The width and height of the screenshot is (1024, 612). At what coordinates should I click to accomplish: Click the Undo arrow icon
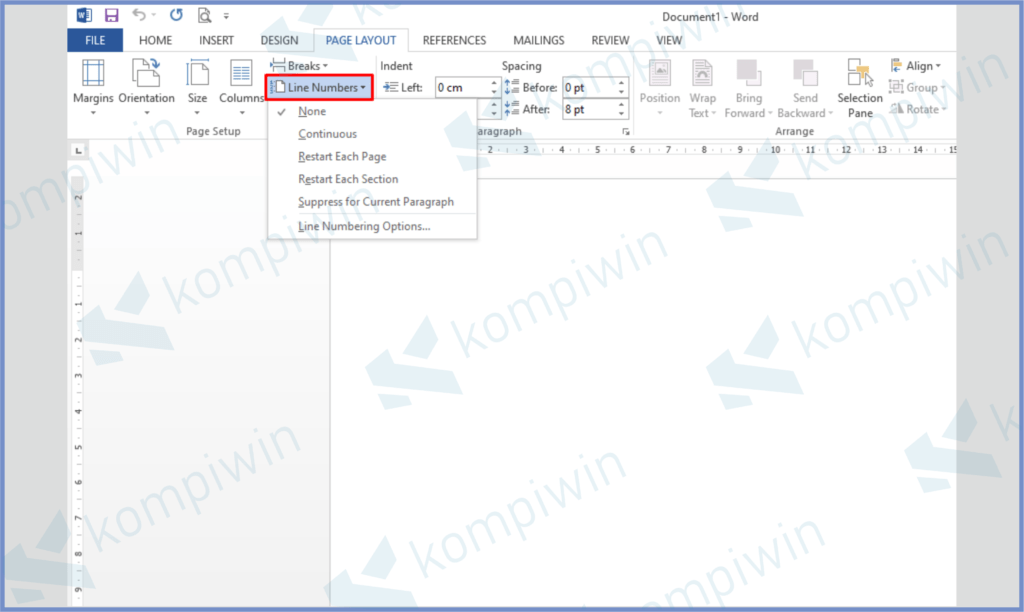pos(139,15)
